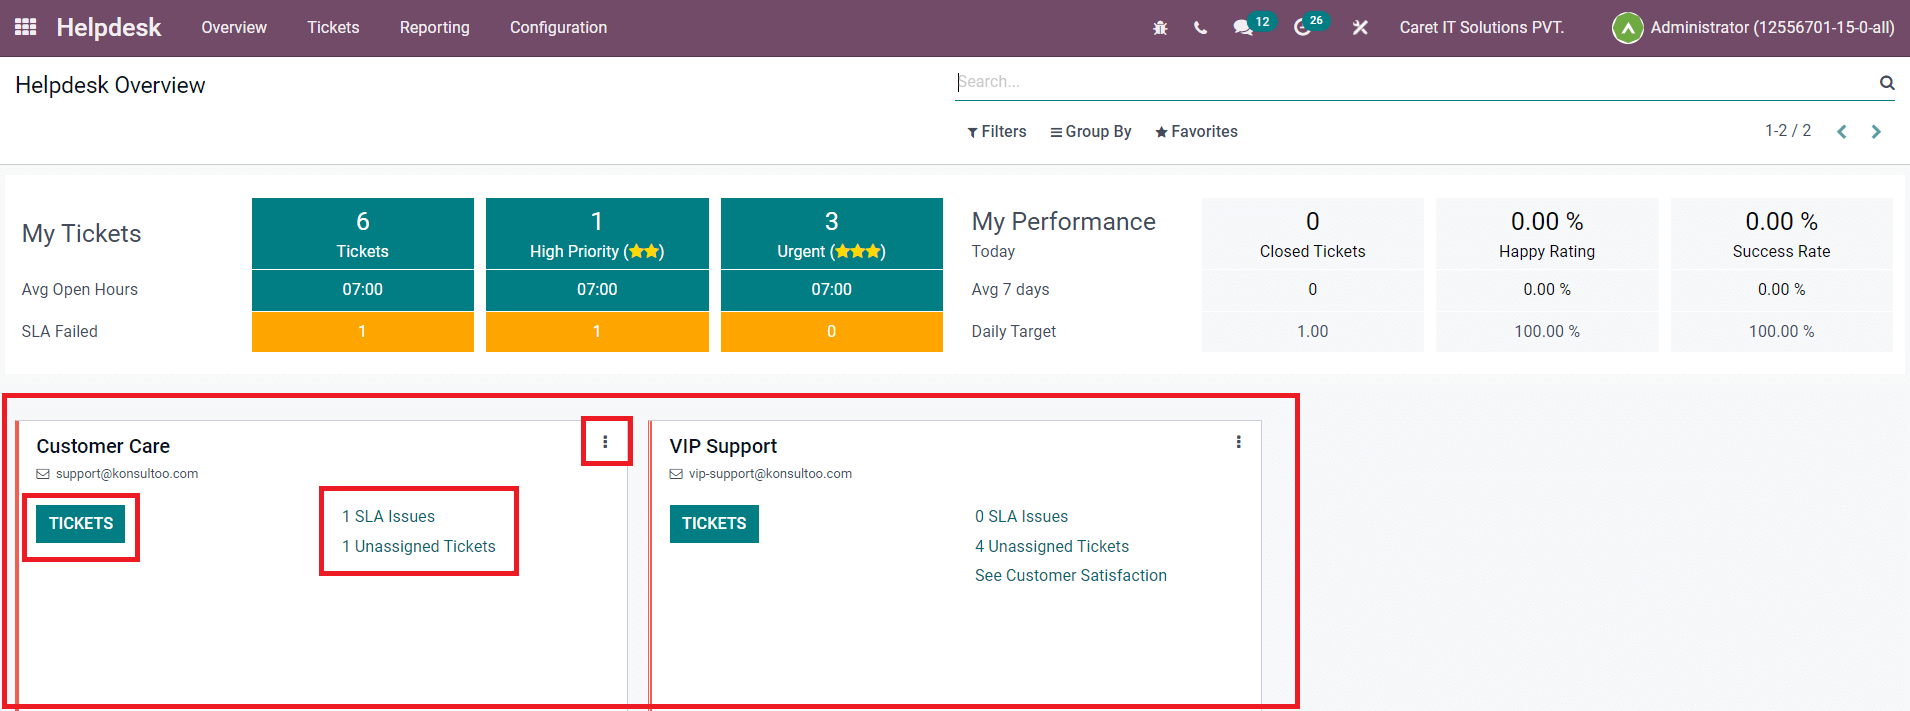Click support@konsultoo.com email text

(x=127, y=474)
